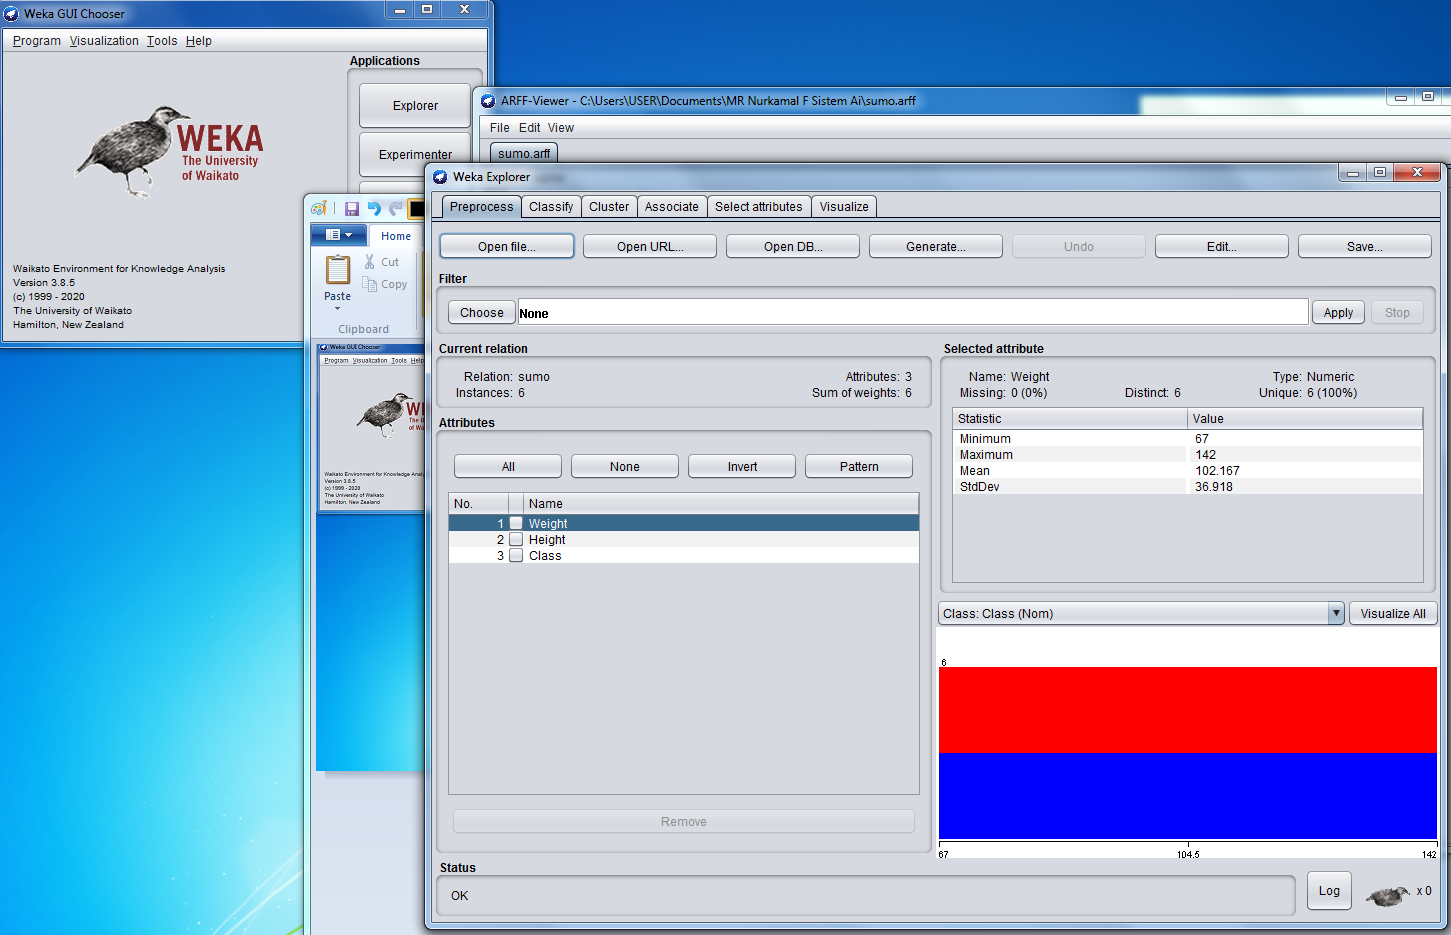Click the Weka GUI Chooser title icon

(x=12, y=14)
